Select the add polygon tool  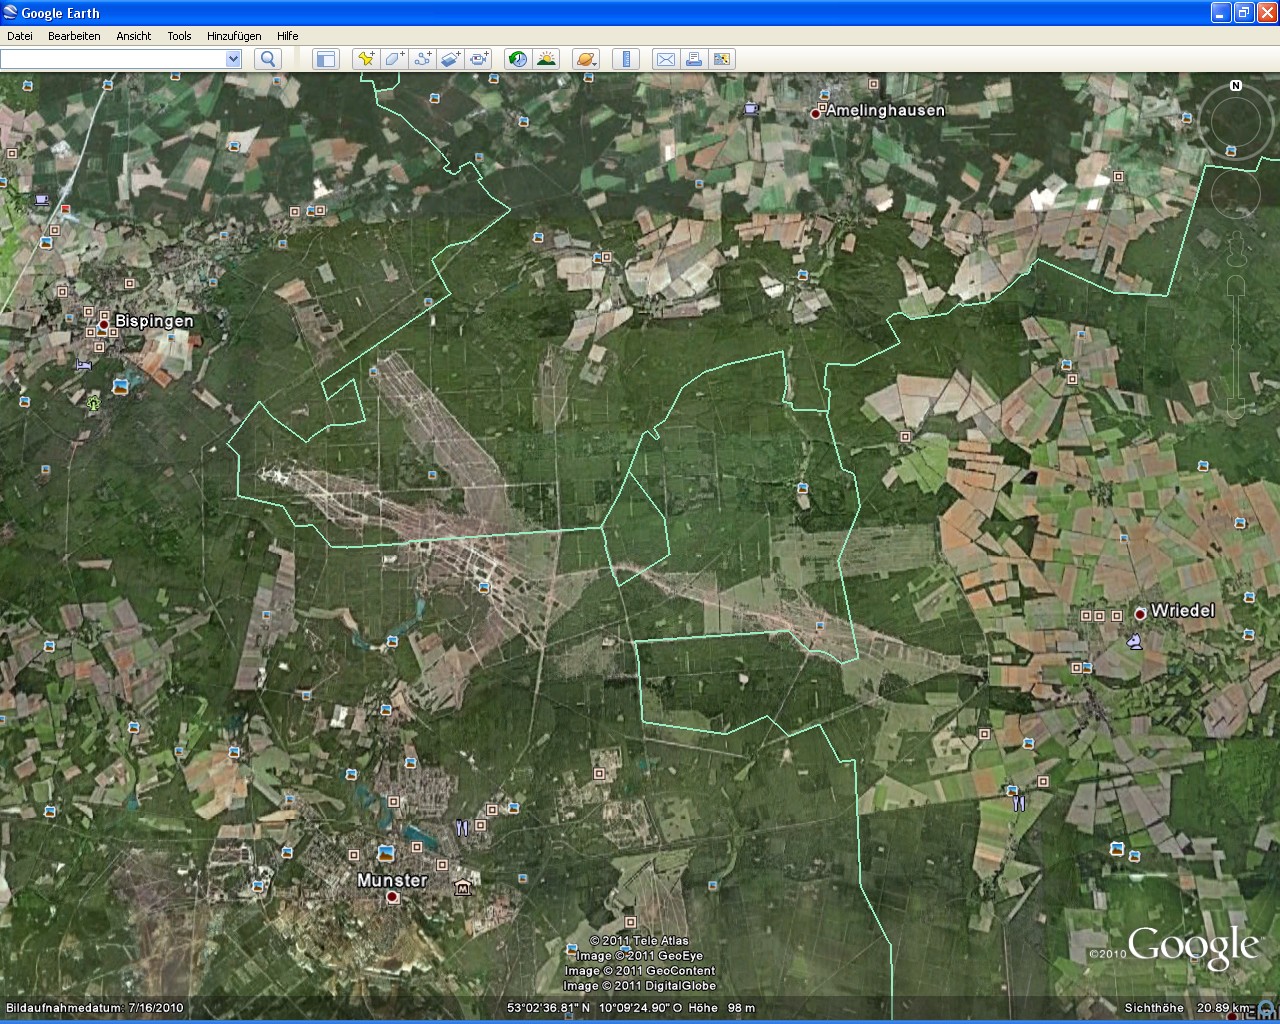click(394, 59)
